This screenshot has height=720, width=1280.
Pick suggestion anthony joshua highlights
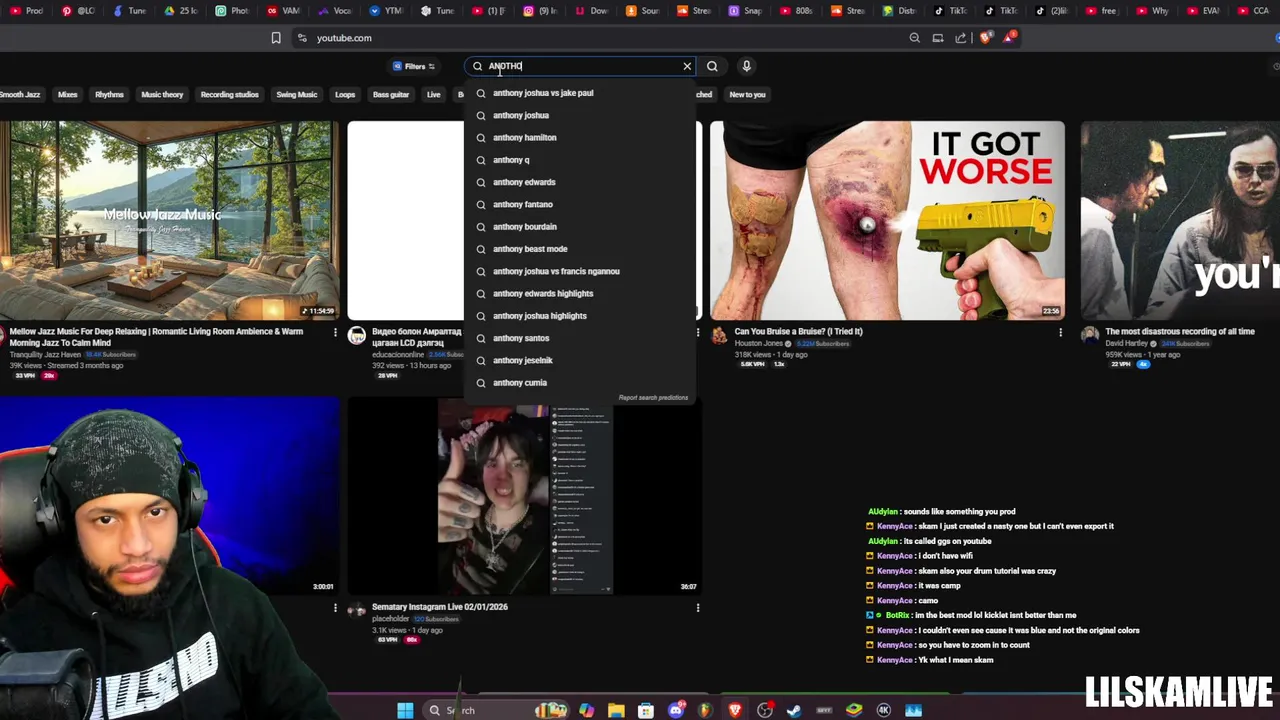[x=580, y=316]
